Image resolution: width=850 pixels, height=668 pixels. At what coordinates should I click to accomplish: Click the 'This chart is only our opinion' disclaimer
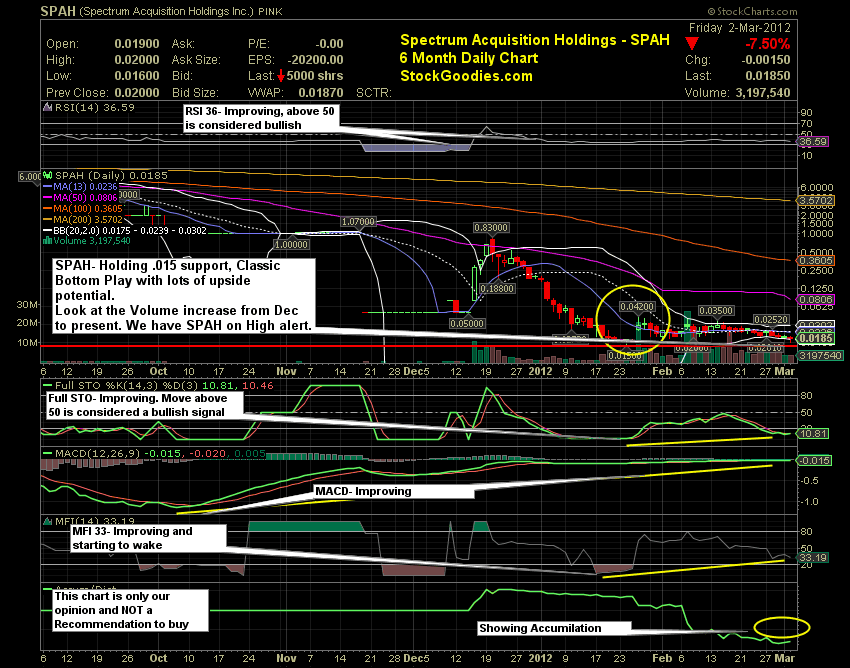[x=131, y=611]
